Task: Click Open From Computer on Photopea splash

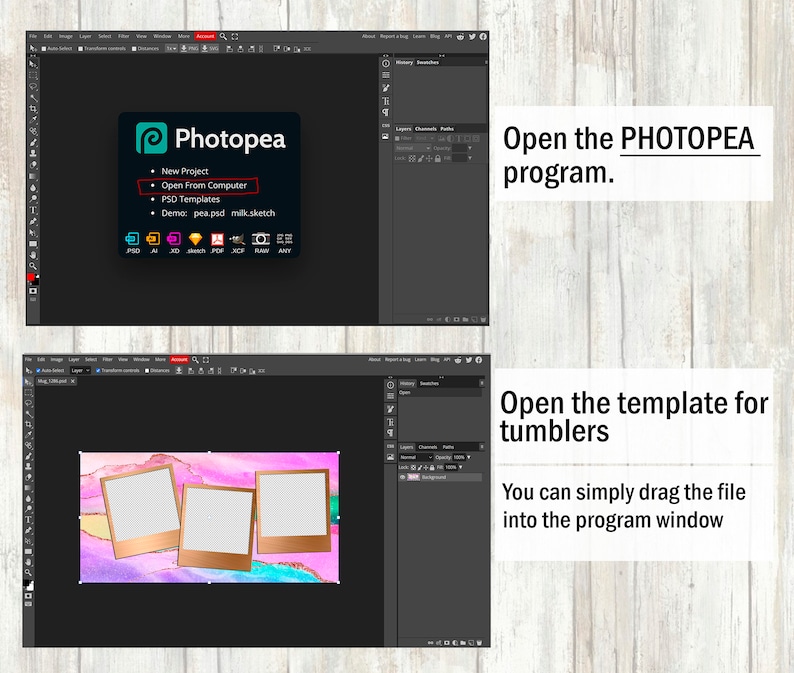Action: tap(204, 185)
